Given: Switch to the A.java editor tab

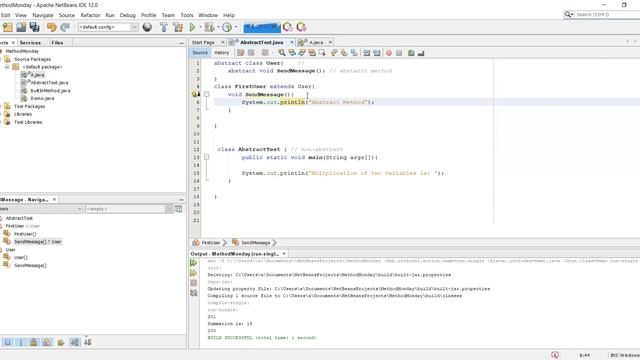Looking at the screenshot, I should [316, 42].
